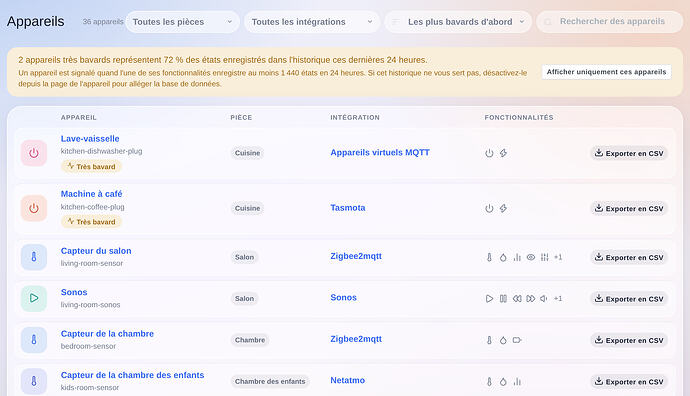Click thermometer feature icon in Capteur de la chambre row
The width and height of the screenshot is (690, 396).
(489, 340)
